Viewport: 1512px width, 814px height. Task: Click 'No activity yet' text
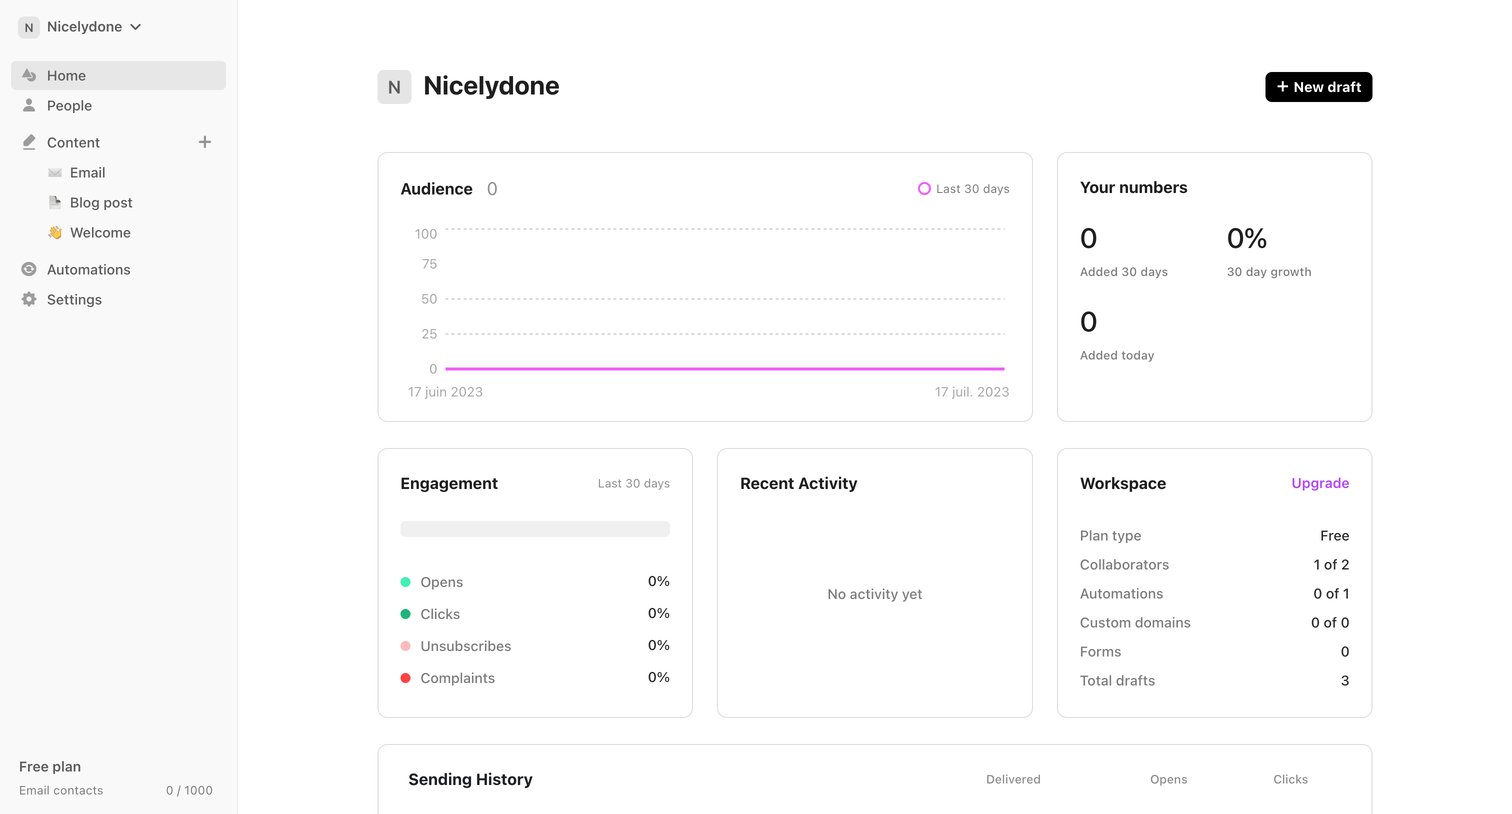click(875, 594)
